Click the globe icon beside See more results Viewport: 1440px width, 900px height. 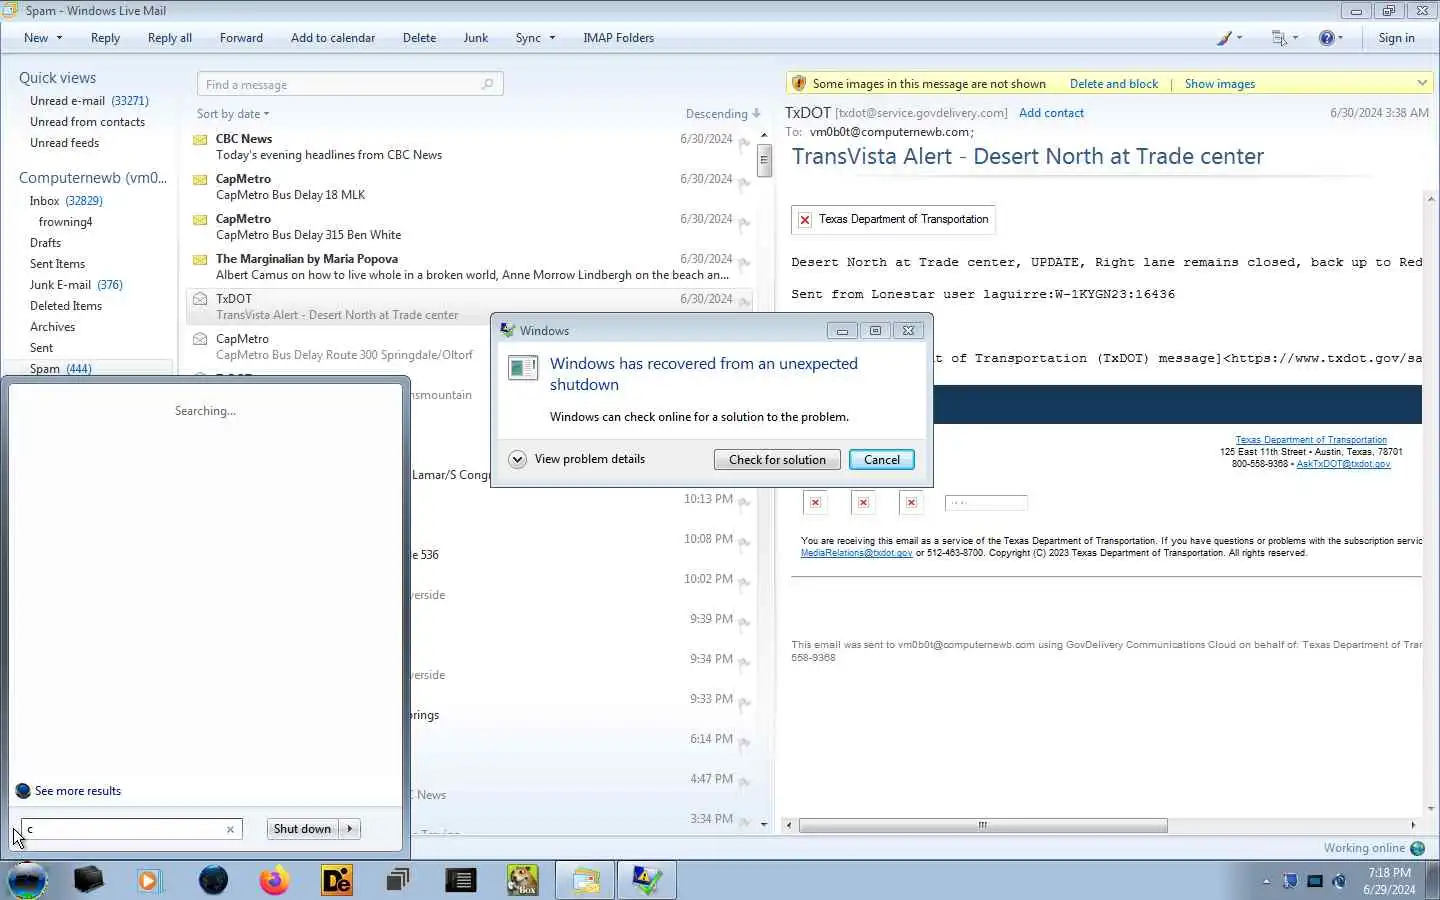coord(23,791)
